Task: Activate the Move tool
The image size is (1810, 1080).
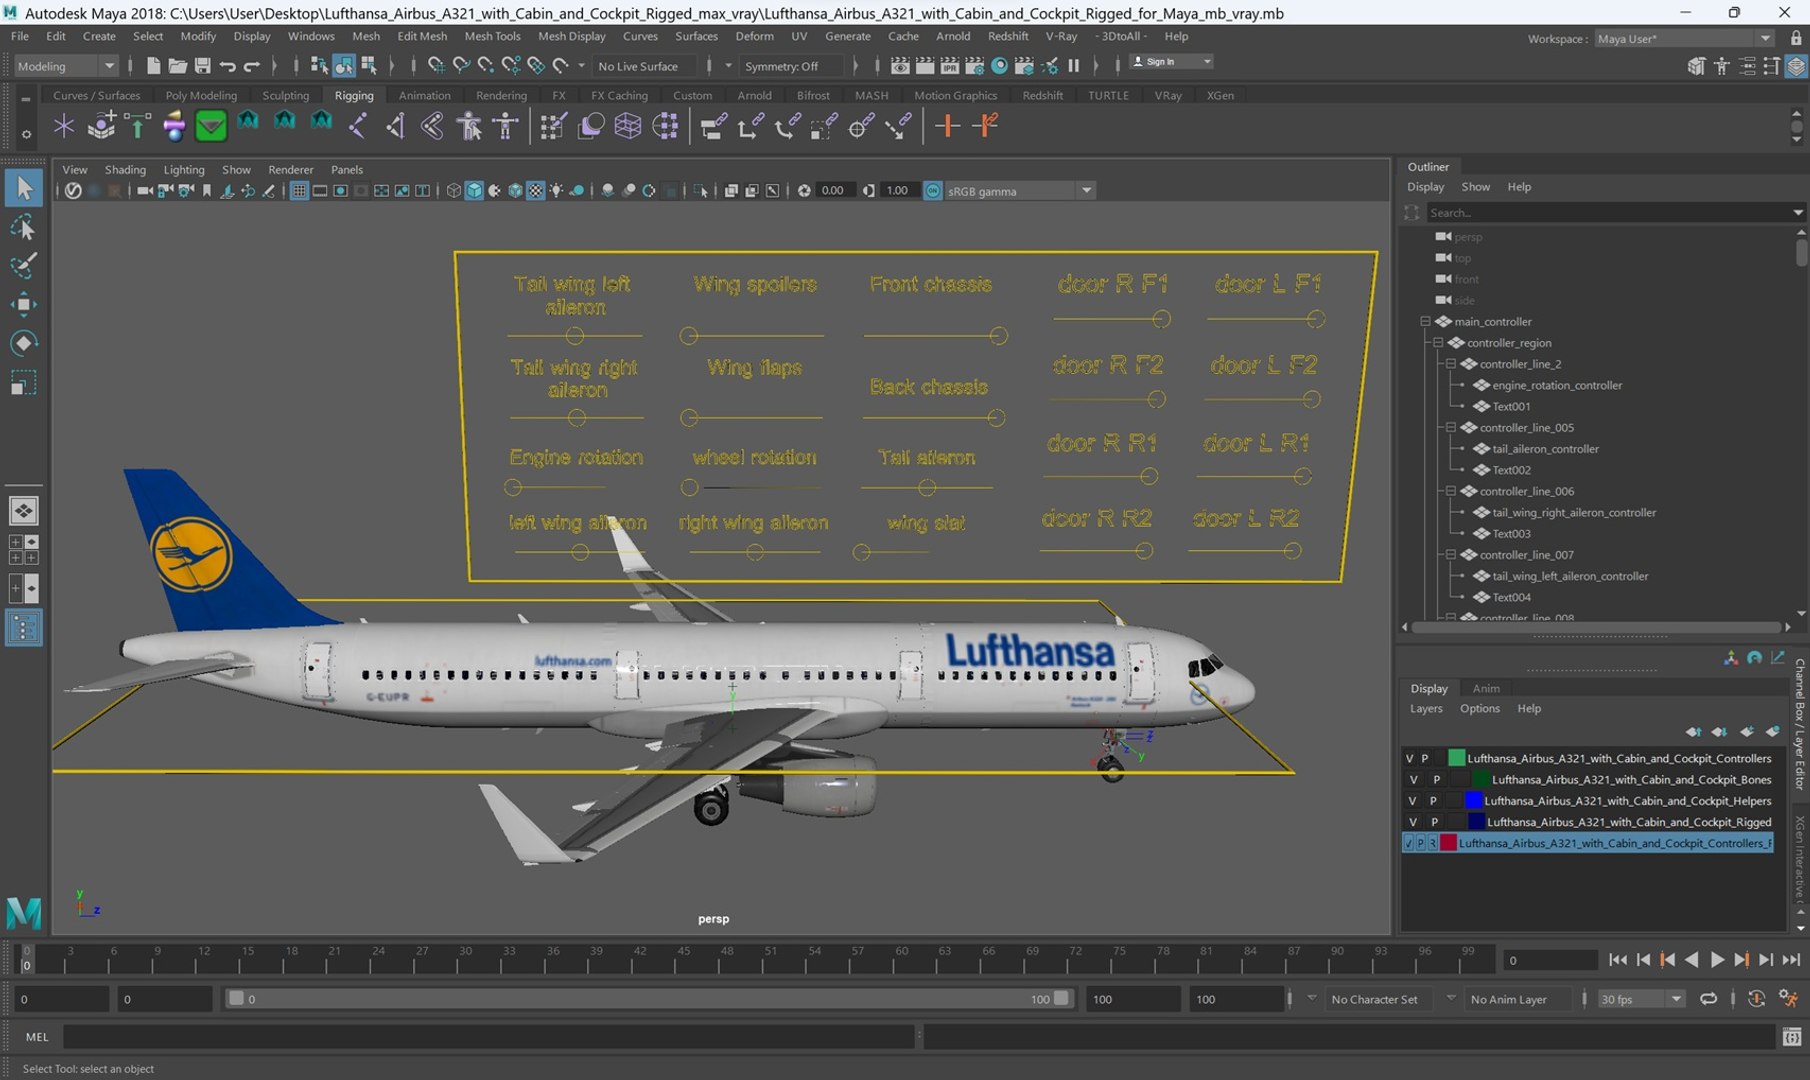Action: [23, 305]
